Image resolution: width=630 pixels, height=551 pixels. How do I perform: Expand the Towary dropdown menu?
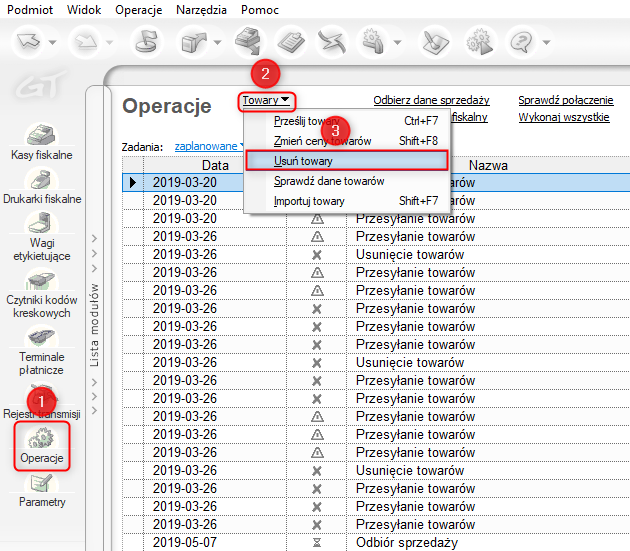pyautogui.click(x=267, y=100)
